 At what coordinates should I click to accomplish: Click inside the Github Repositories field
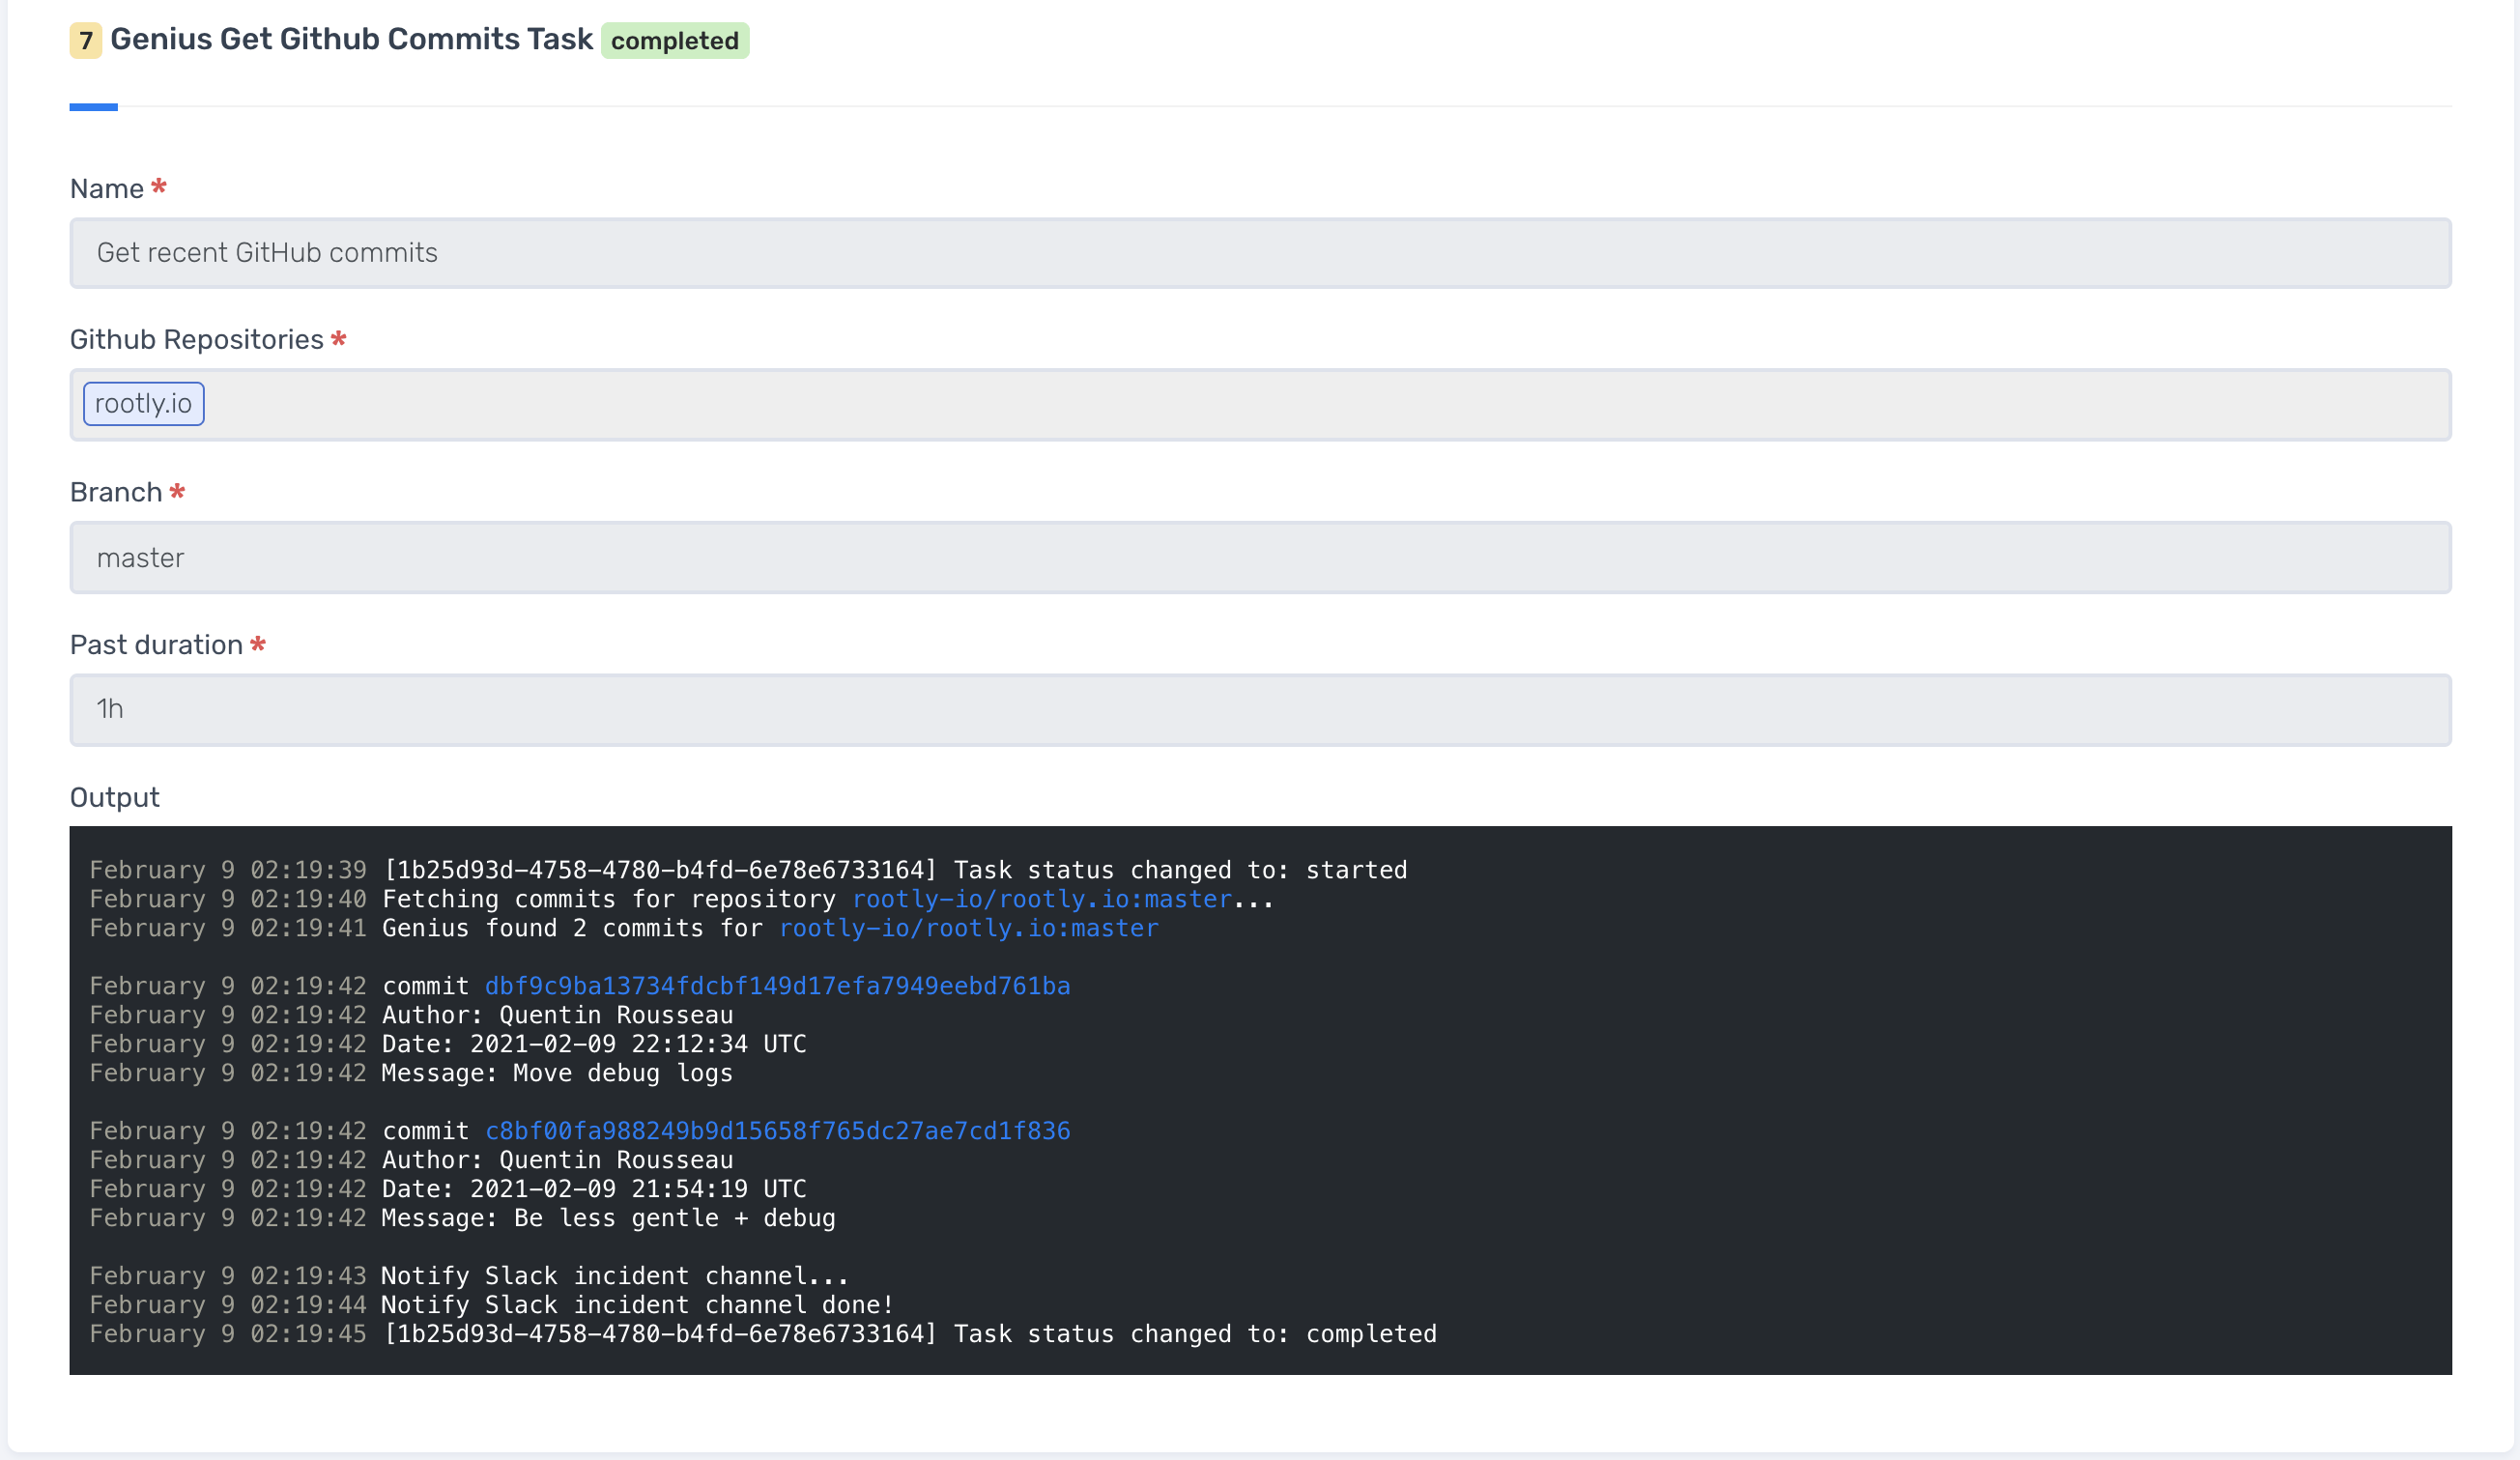tap(1260, 405)
